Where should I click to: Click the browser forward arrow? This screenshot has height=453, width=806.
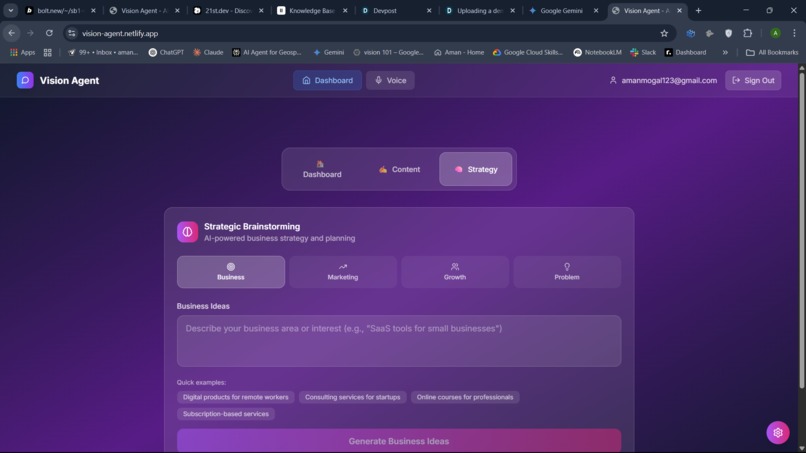[x=30, y=33]
